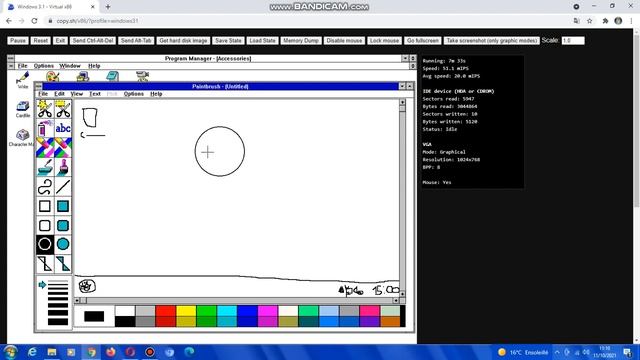Select the Brush tool
This screenshot has width=640, height=360.
point(63,167)
